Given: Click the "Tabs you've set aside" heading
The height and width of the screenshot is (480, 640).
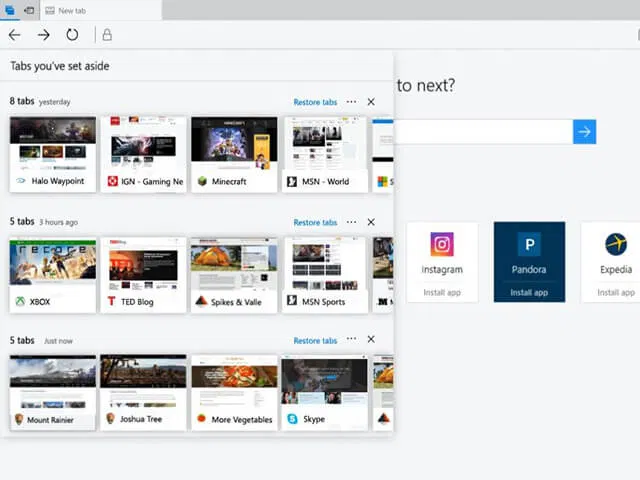Looking at the screenshot, I should pos(60,66).
